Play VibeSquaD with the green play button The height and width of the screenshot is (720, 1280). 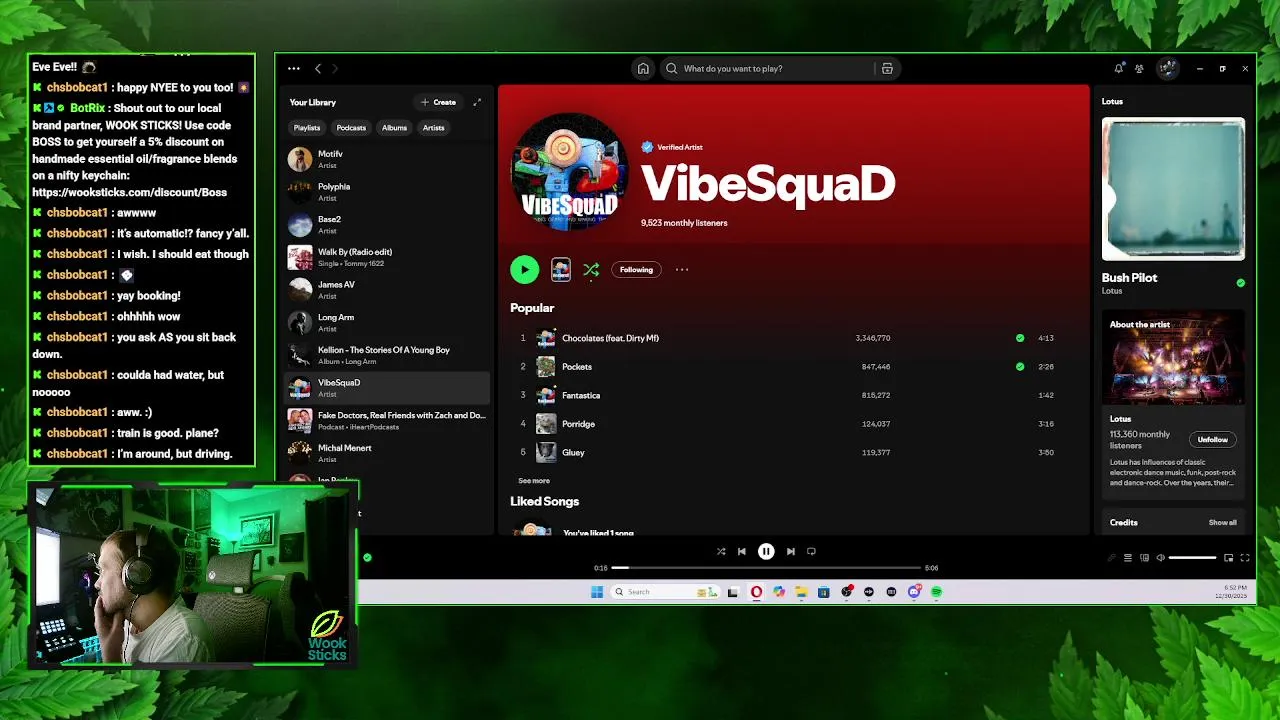point(524,269)
